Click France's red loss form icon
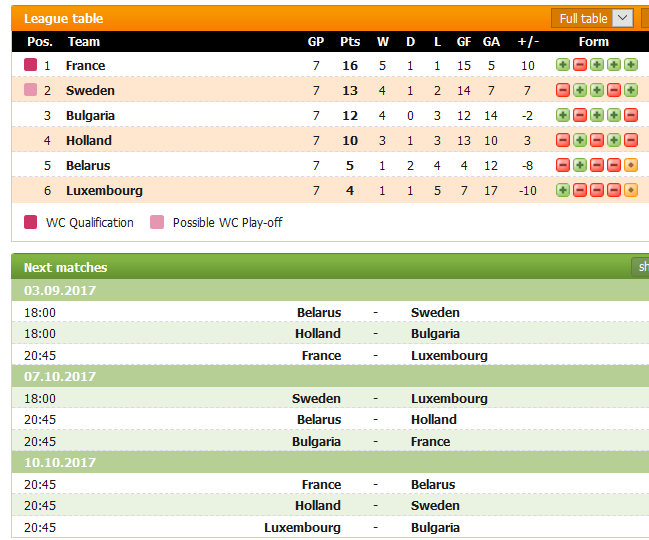649x540 pixels. point(579,65)
